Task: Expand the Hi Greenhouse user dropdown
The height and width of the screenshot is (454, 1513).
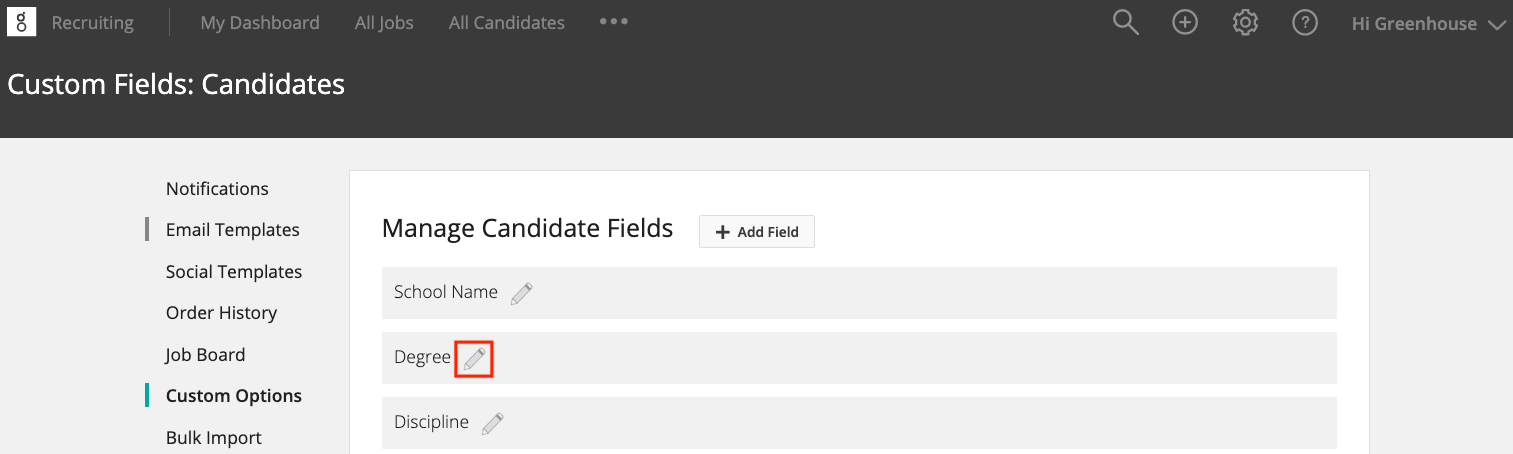Action: (1428, 23)
